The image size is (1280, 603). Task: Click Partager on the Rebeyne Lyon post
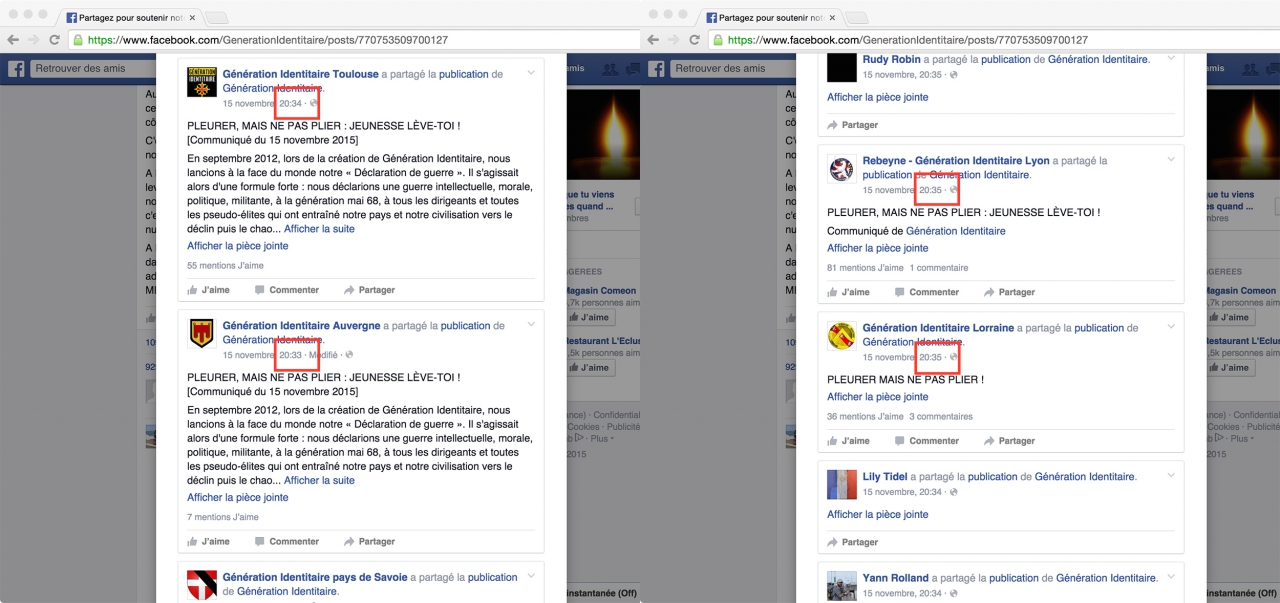click(1009, 292)
